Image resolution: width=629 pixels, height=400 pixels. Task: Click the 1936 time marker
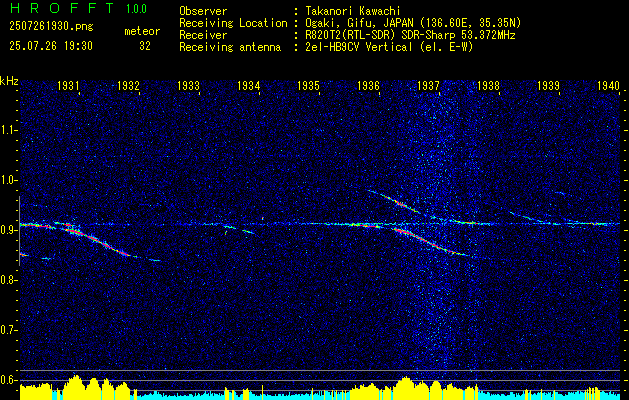(x=368, y=86)
